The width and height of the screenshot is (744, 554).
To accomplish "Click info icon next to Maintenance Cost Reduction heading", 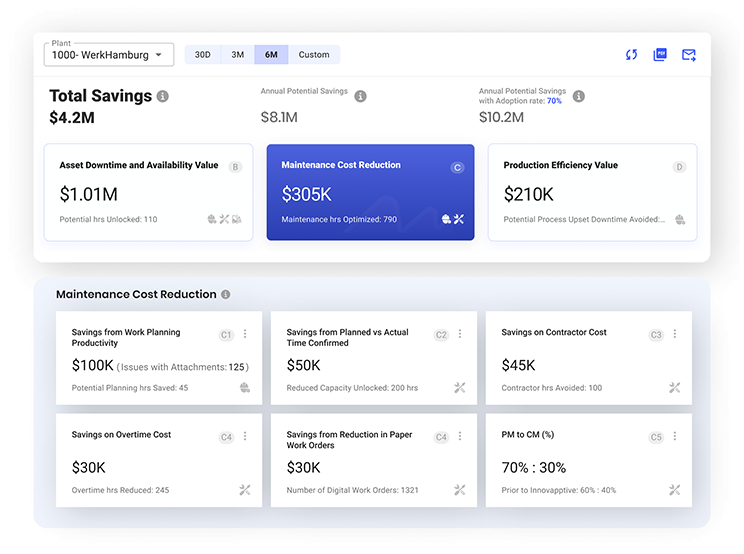I will point(226,295).
